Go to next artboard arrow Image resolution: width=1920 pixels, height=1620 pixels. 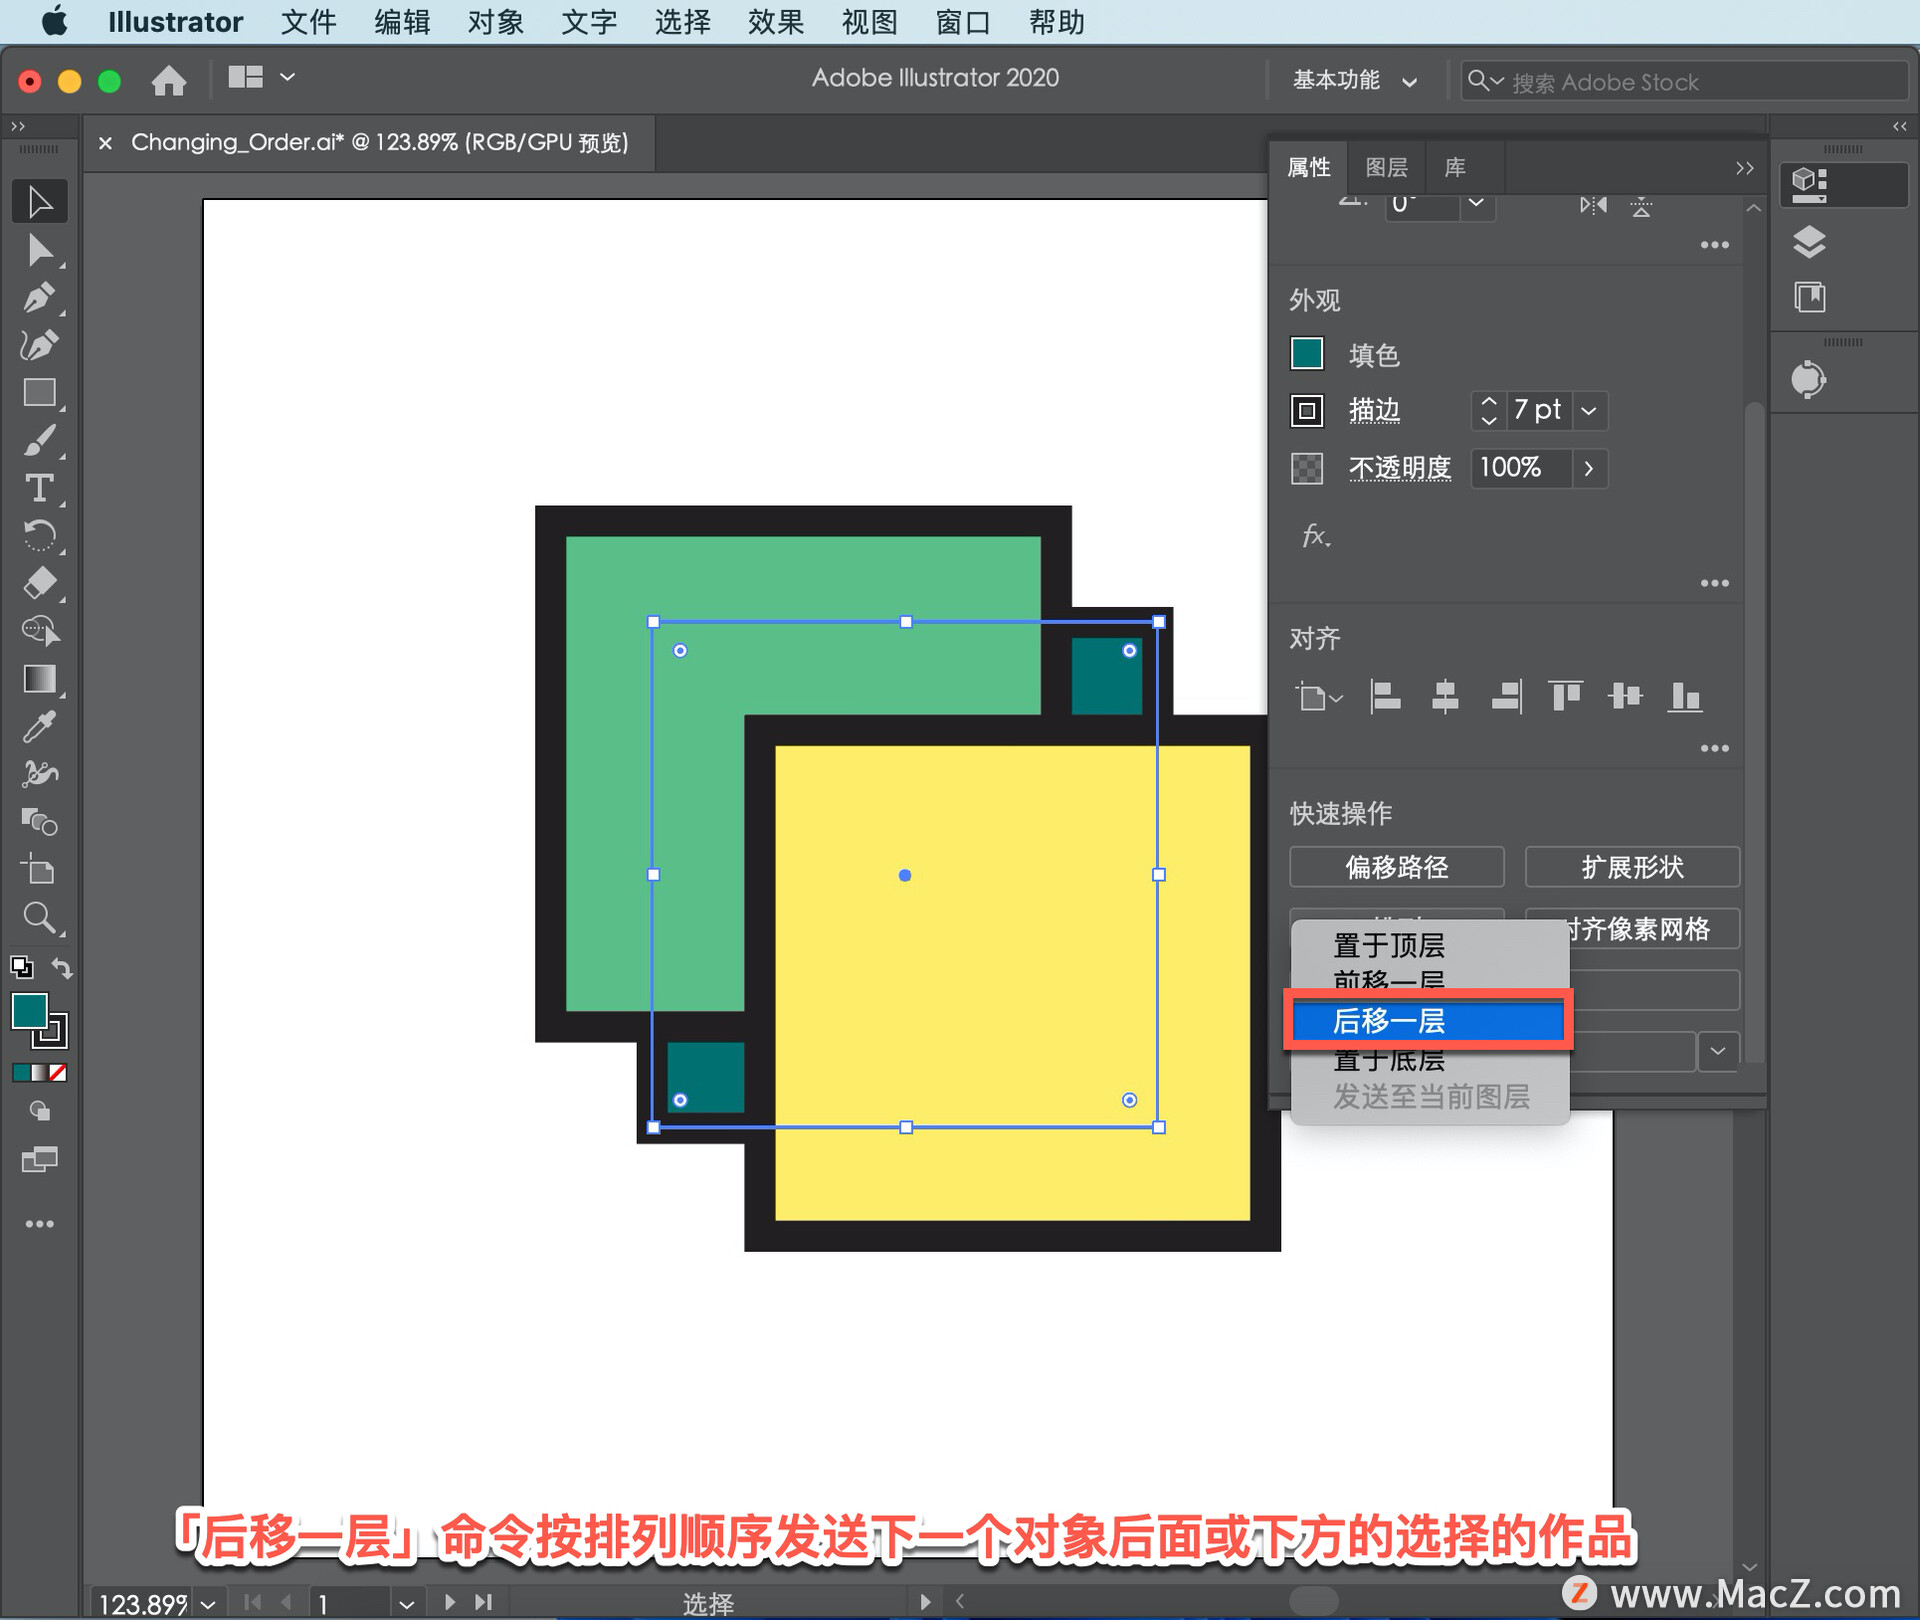(x=450, y=1602)
